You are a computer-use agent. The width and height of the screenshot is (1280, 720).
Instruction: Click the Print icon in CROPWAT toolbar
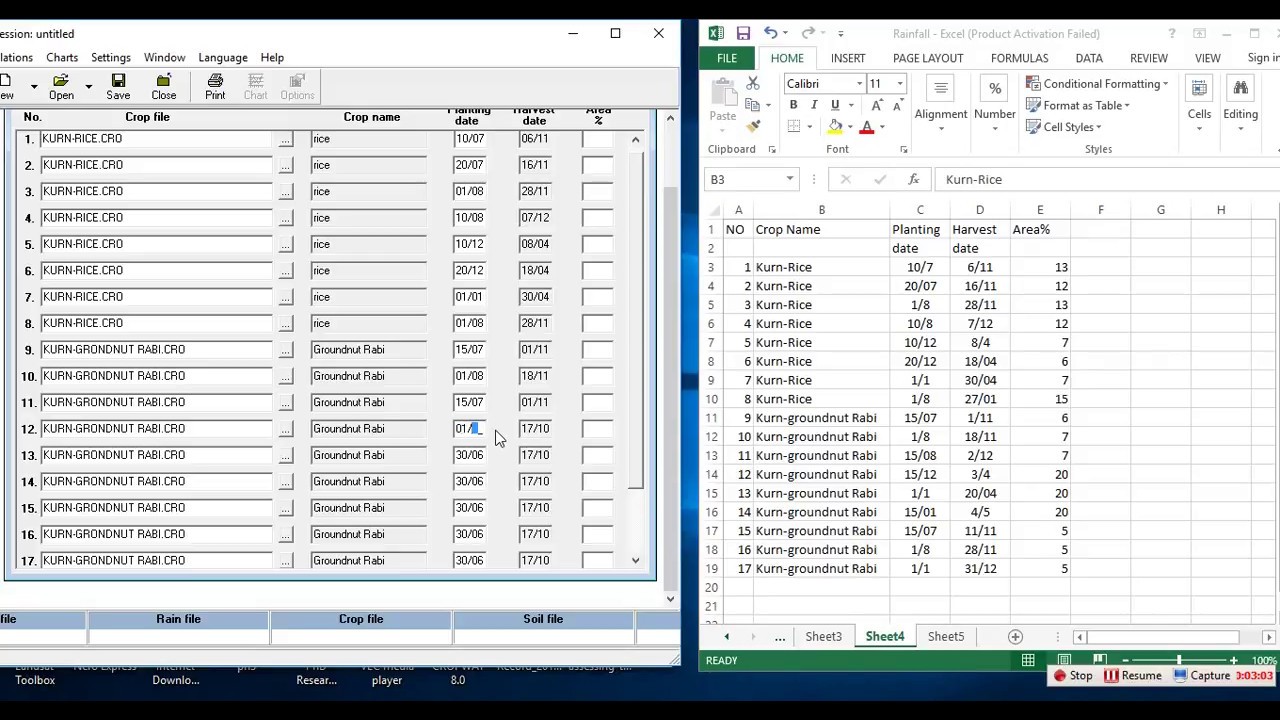pos(215,81)
